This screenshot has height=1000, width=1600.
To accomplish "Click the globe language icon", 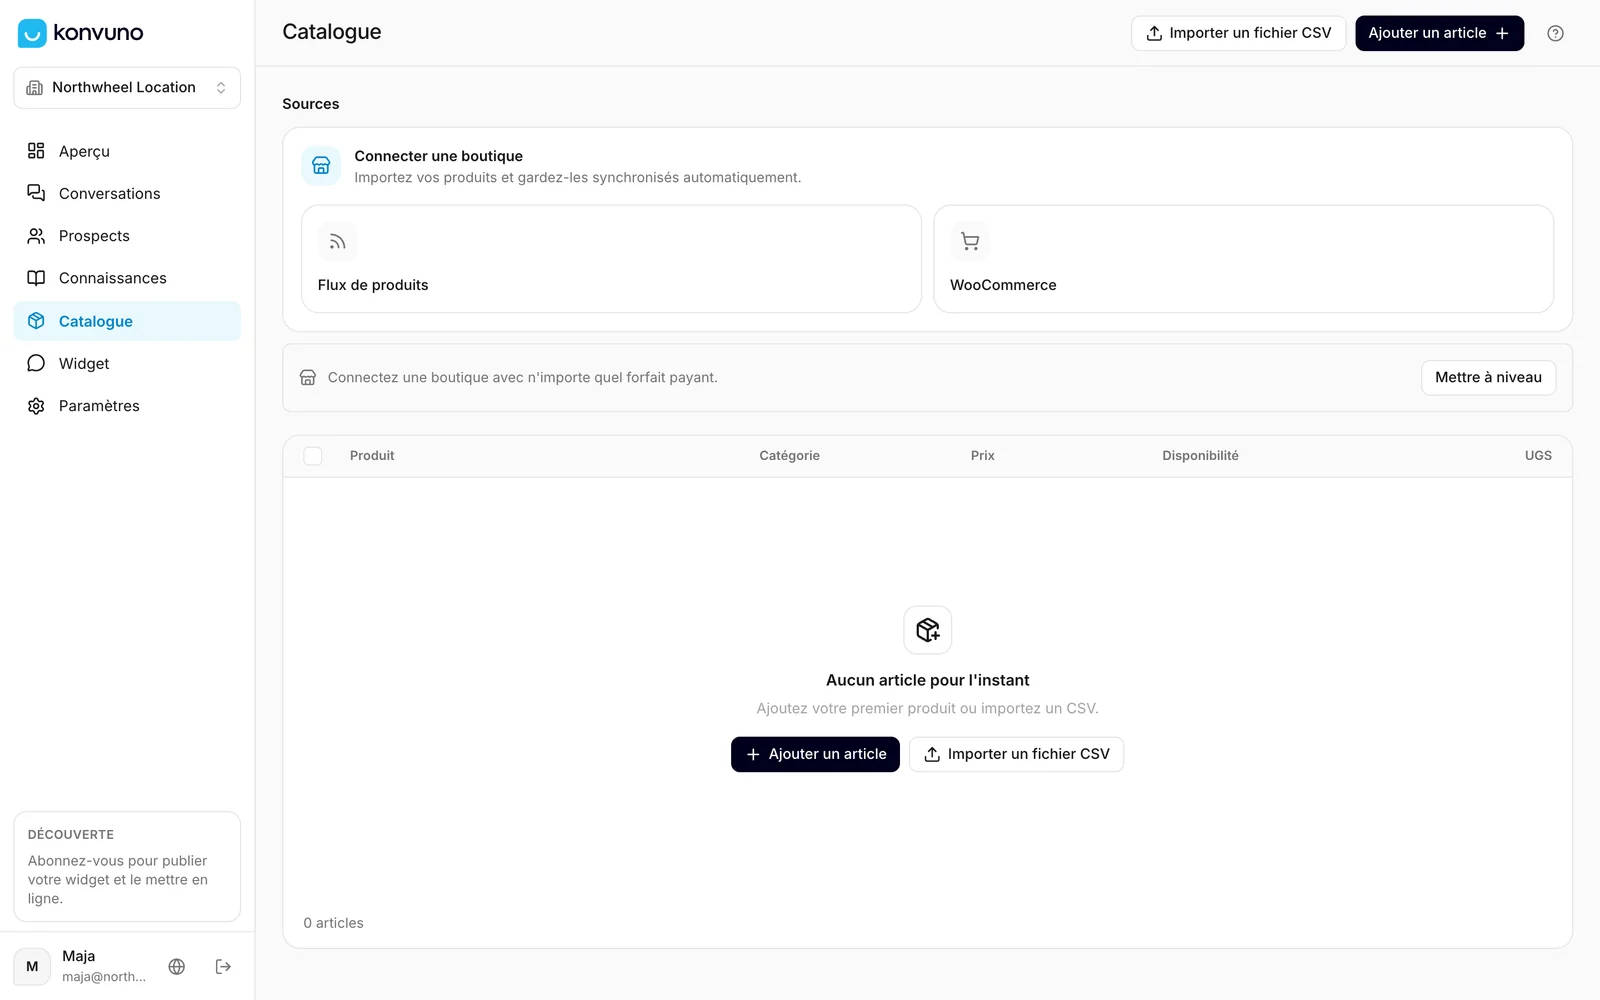I will 177,966.
